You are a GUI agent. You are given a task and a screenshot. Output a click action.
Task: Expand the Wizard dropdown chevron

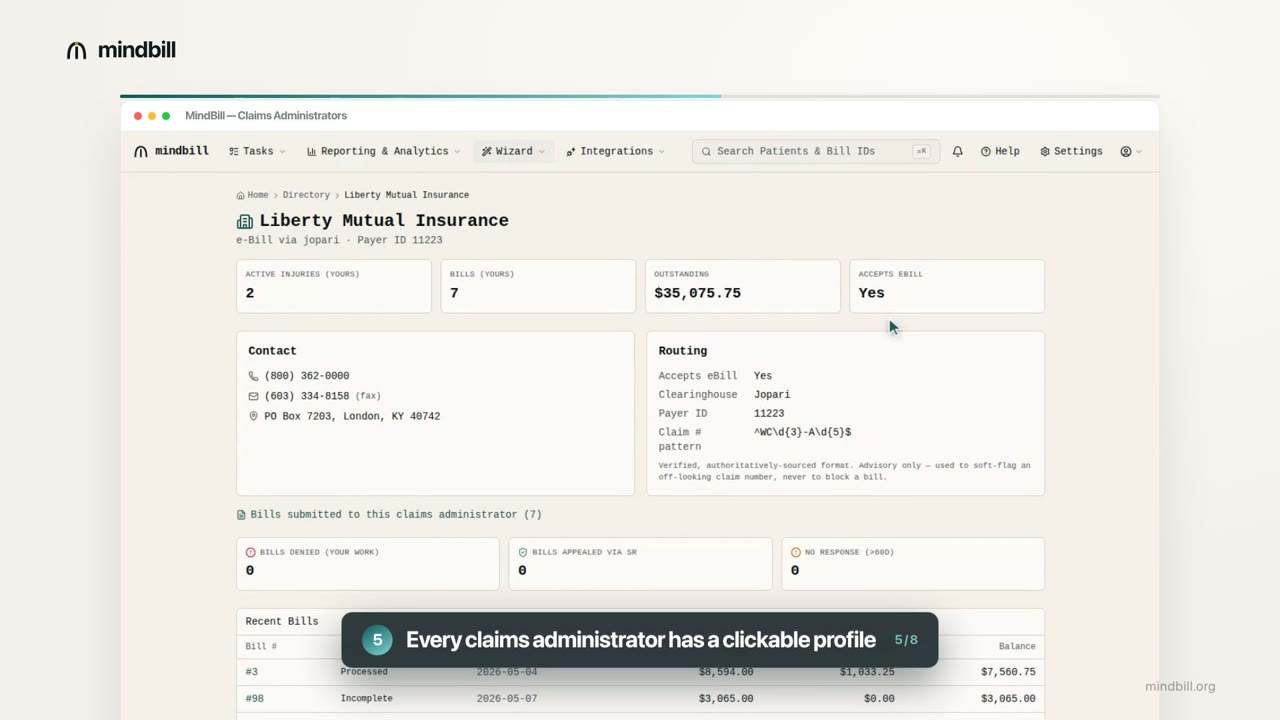[542, 152]
